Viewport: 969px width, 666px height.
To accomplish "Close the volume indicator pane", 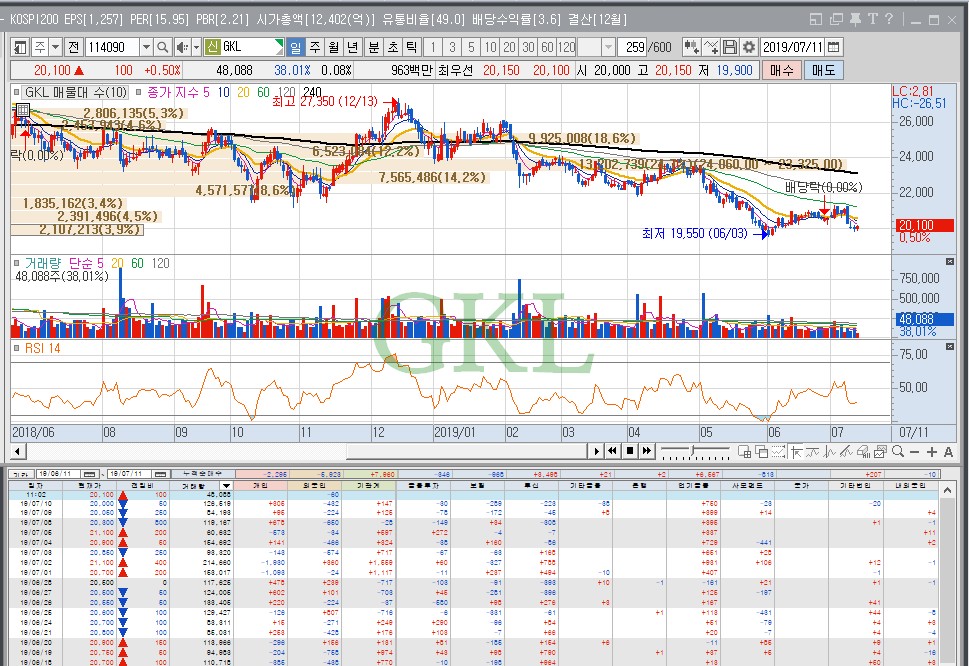I will coord(950,262).
